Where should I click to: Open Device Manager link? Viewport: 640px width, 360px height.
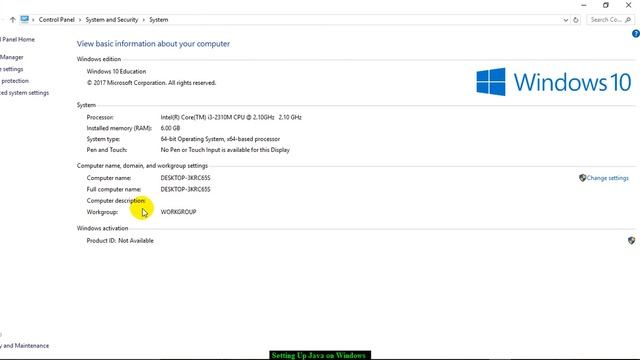click(x=11, y=57)
